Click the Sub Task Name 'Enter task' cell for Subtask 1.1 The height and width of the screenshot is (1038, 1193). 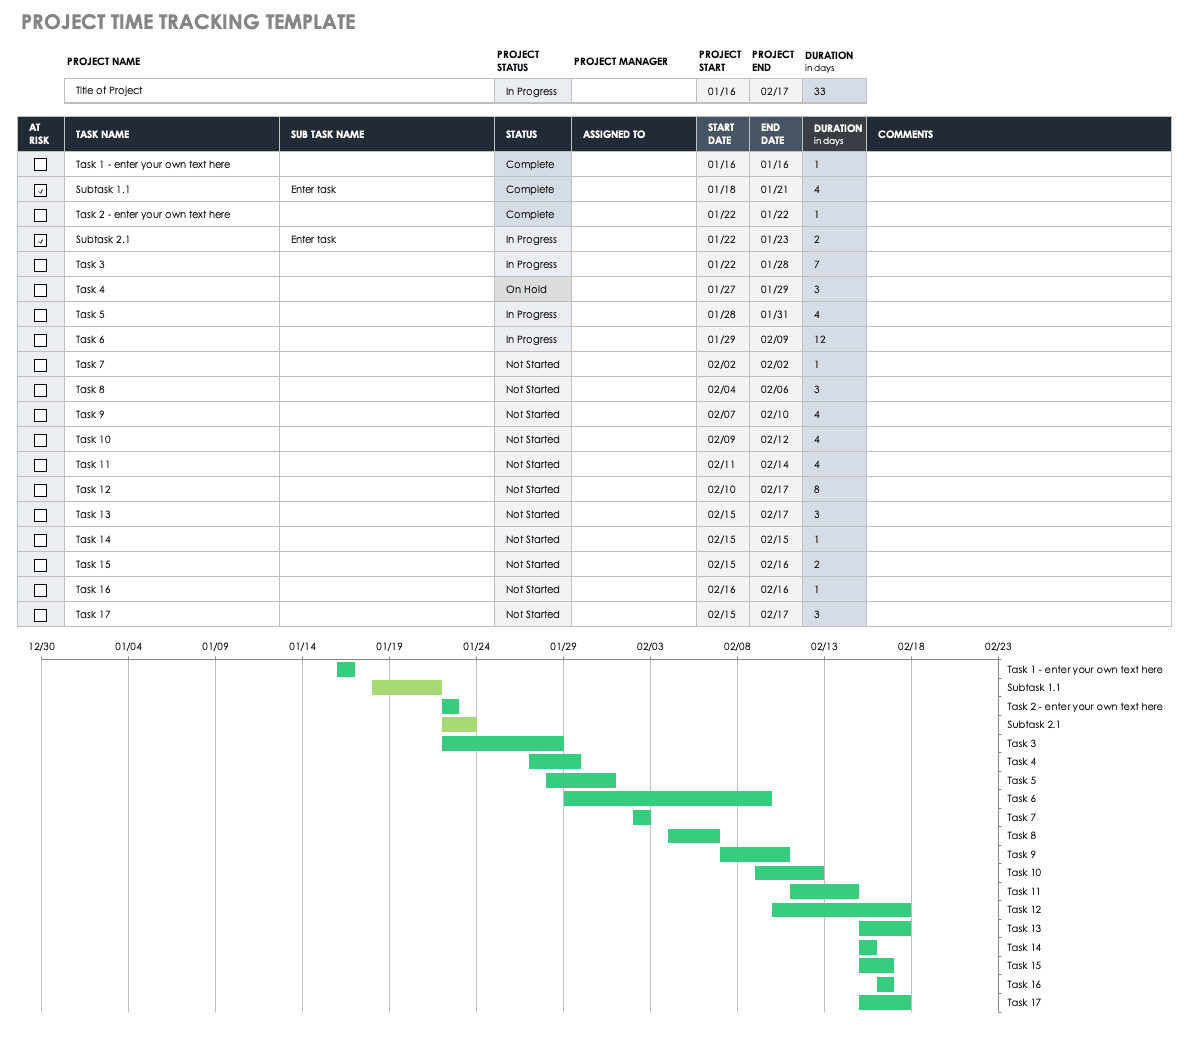[385, 190]
